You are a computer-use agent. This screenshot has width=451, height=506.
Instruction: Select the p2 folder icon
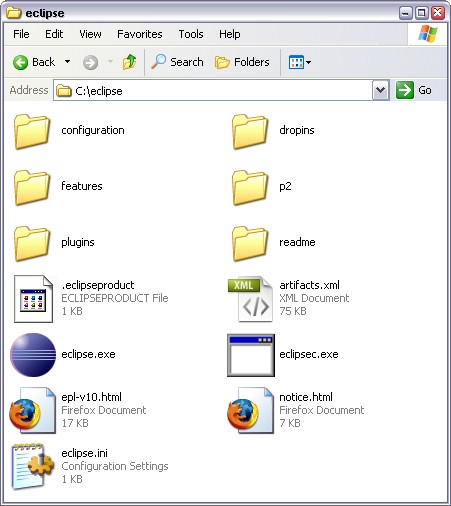tap(250, 187)
